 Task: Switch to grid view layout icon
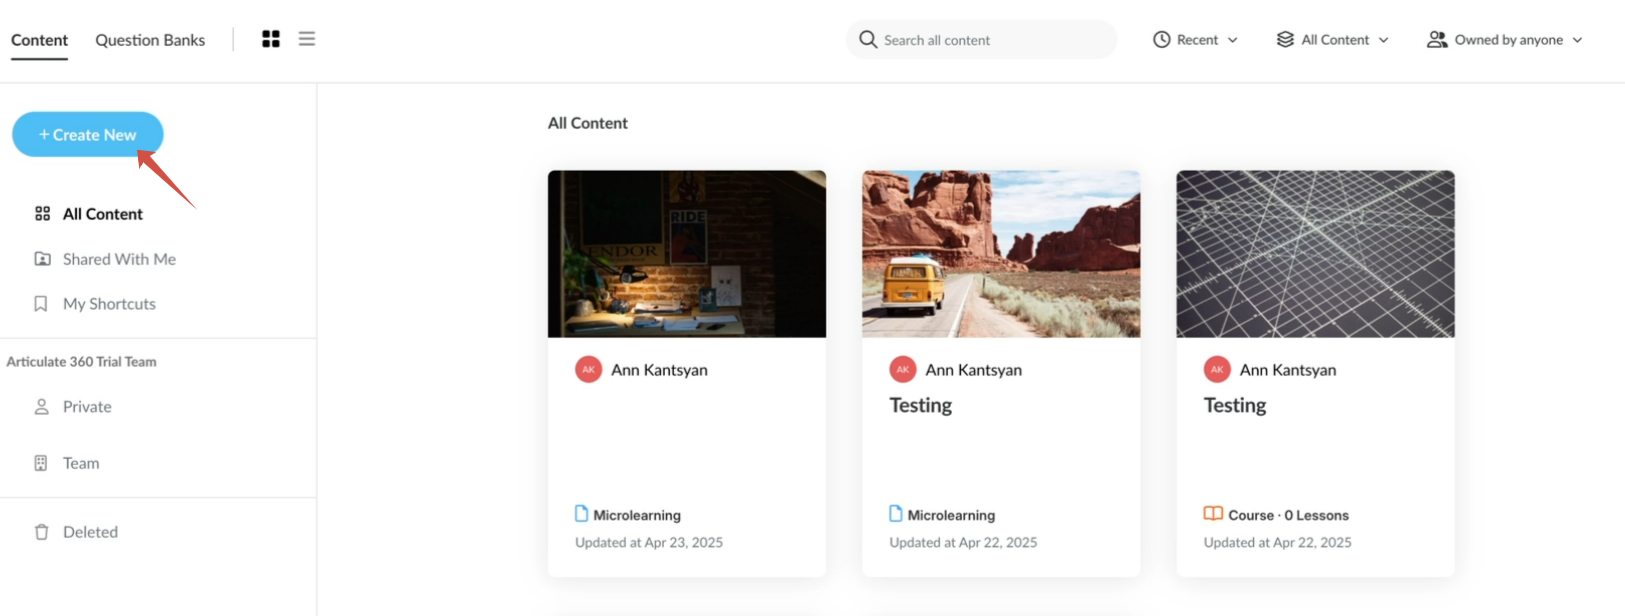pos(270,39)
